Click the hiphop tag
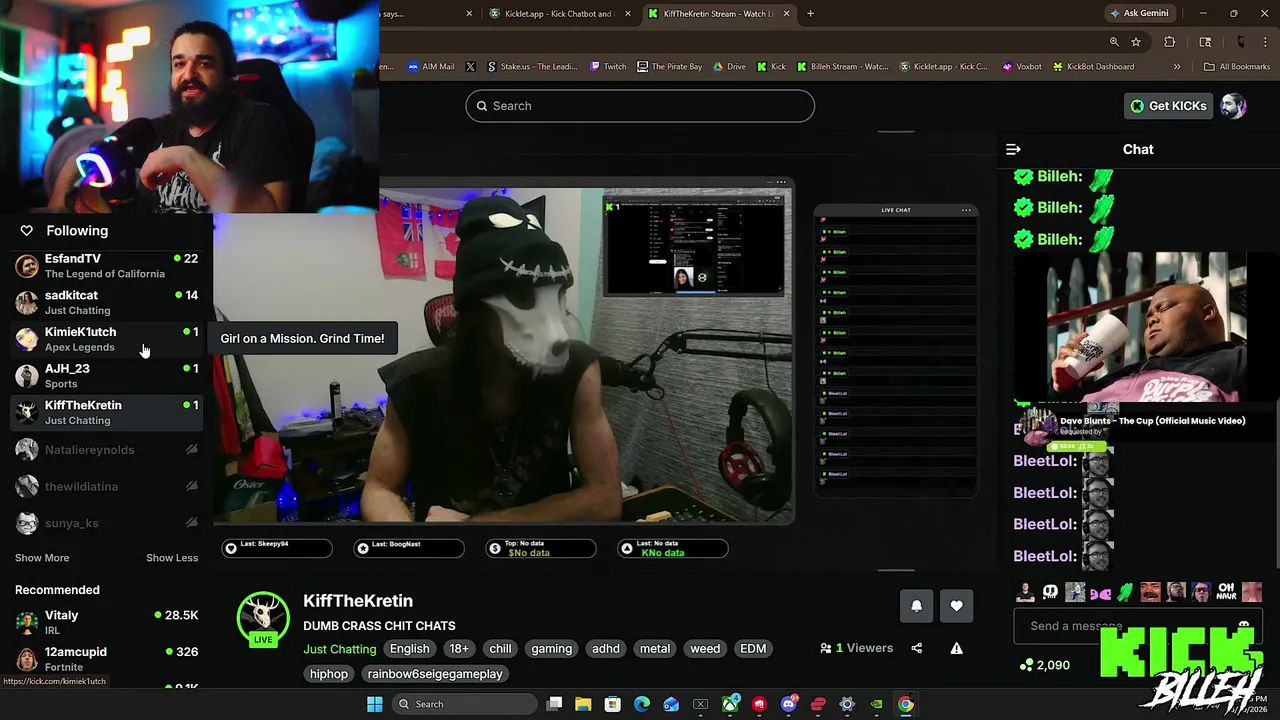The image size is (1280, 720). pos(329,674)
